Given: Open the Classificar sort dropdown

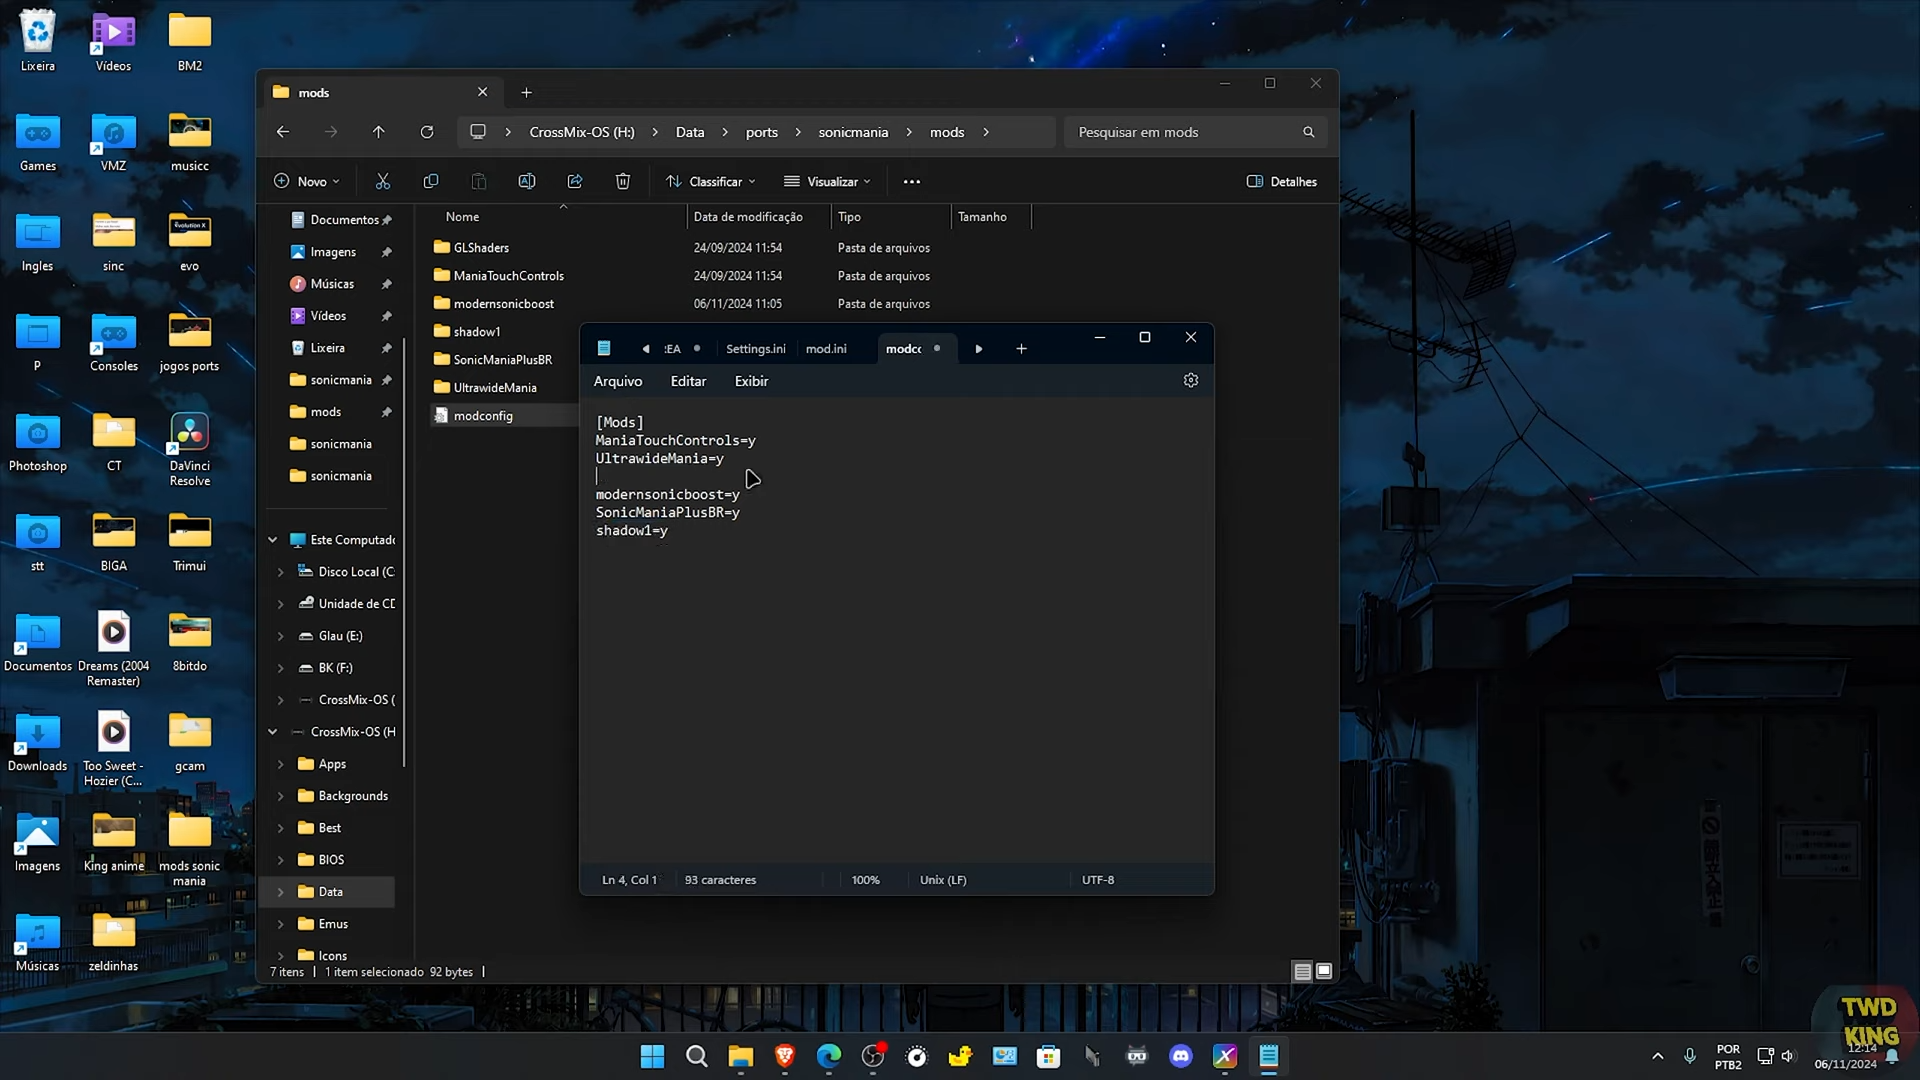Looking at the screenshot, I should point(711,181).
